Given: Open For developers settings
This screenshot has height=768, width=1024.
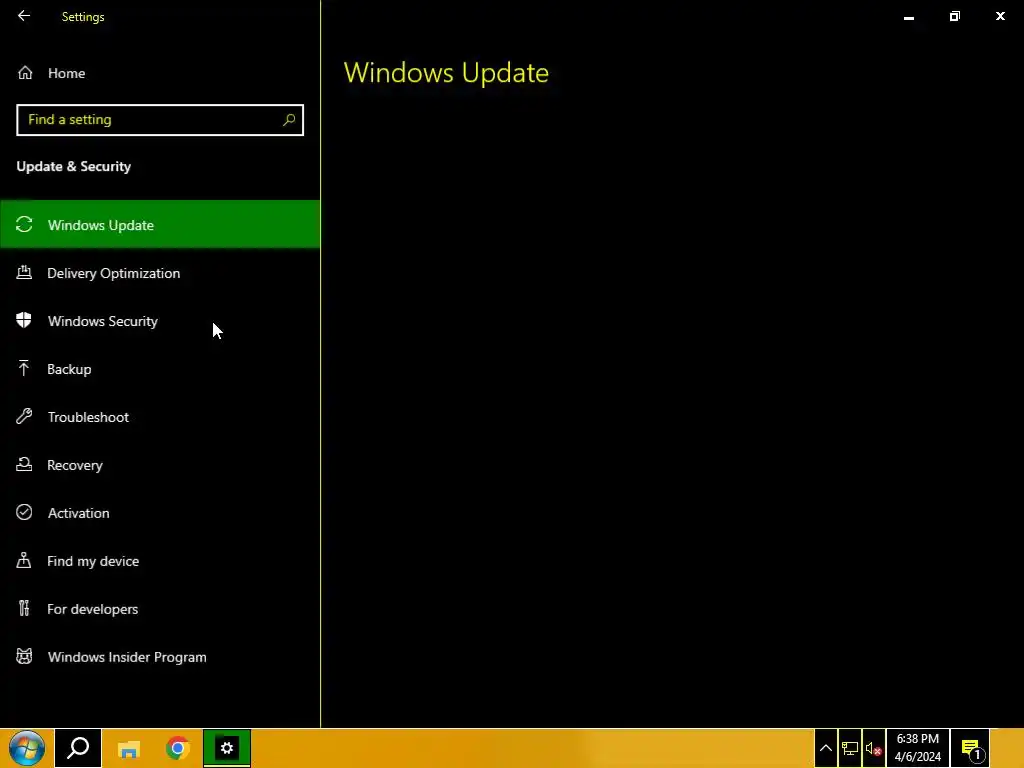Looking at the screenshot, I should click(x=160, y=609).
